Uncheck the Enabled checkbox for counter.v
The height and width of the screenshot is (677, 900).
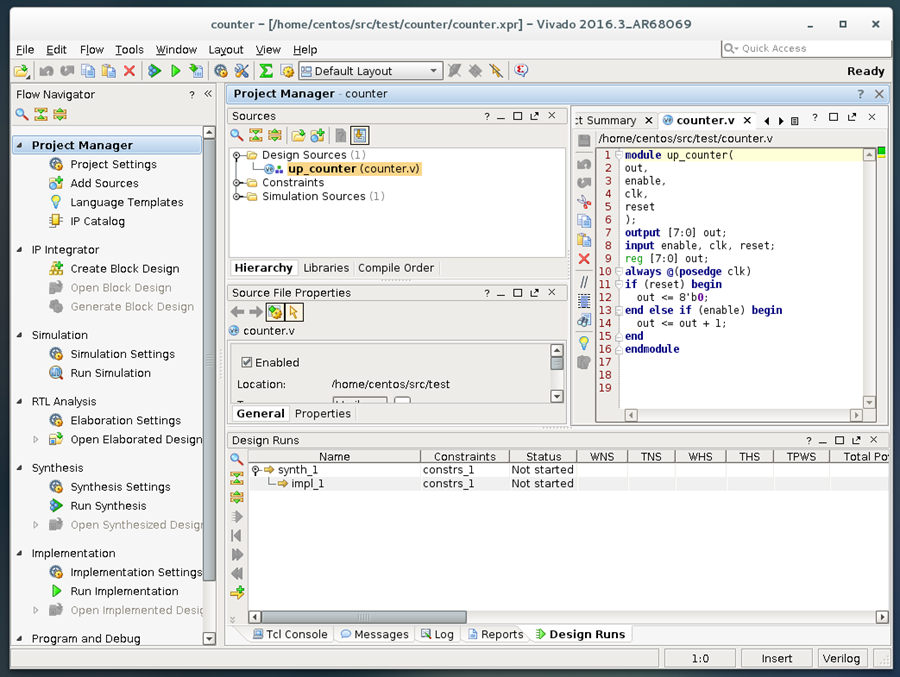[247, 362]
